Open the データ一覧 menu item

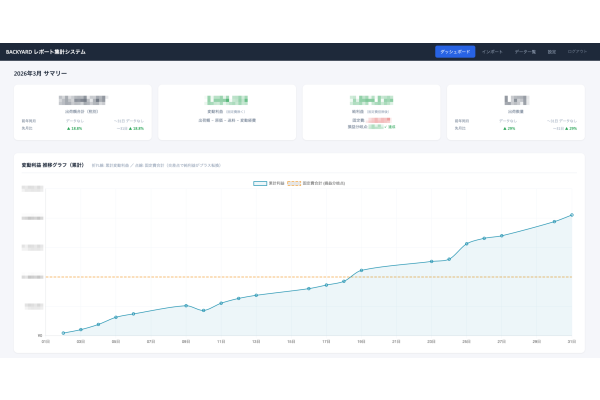(x=525, y=51)
